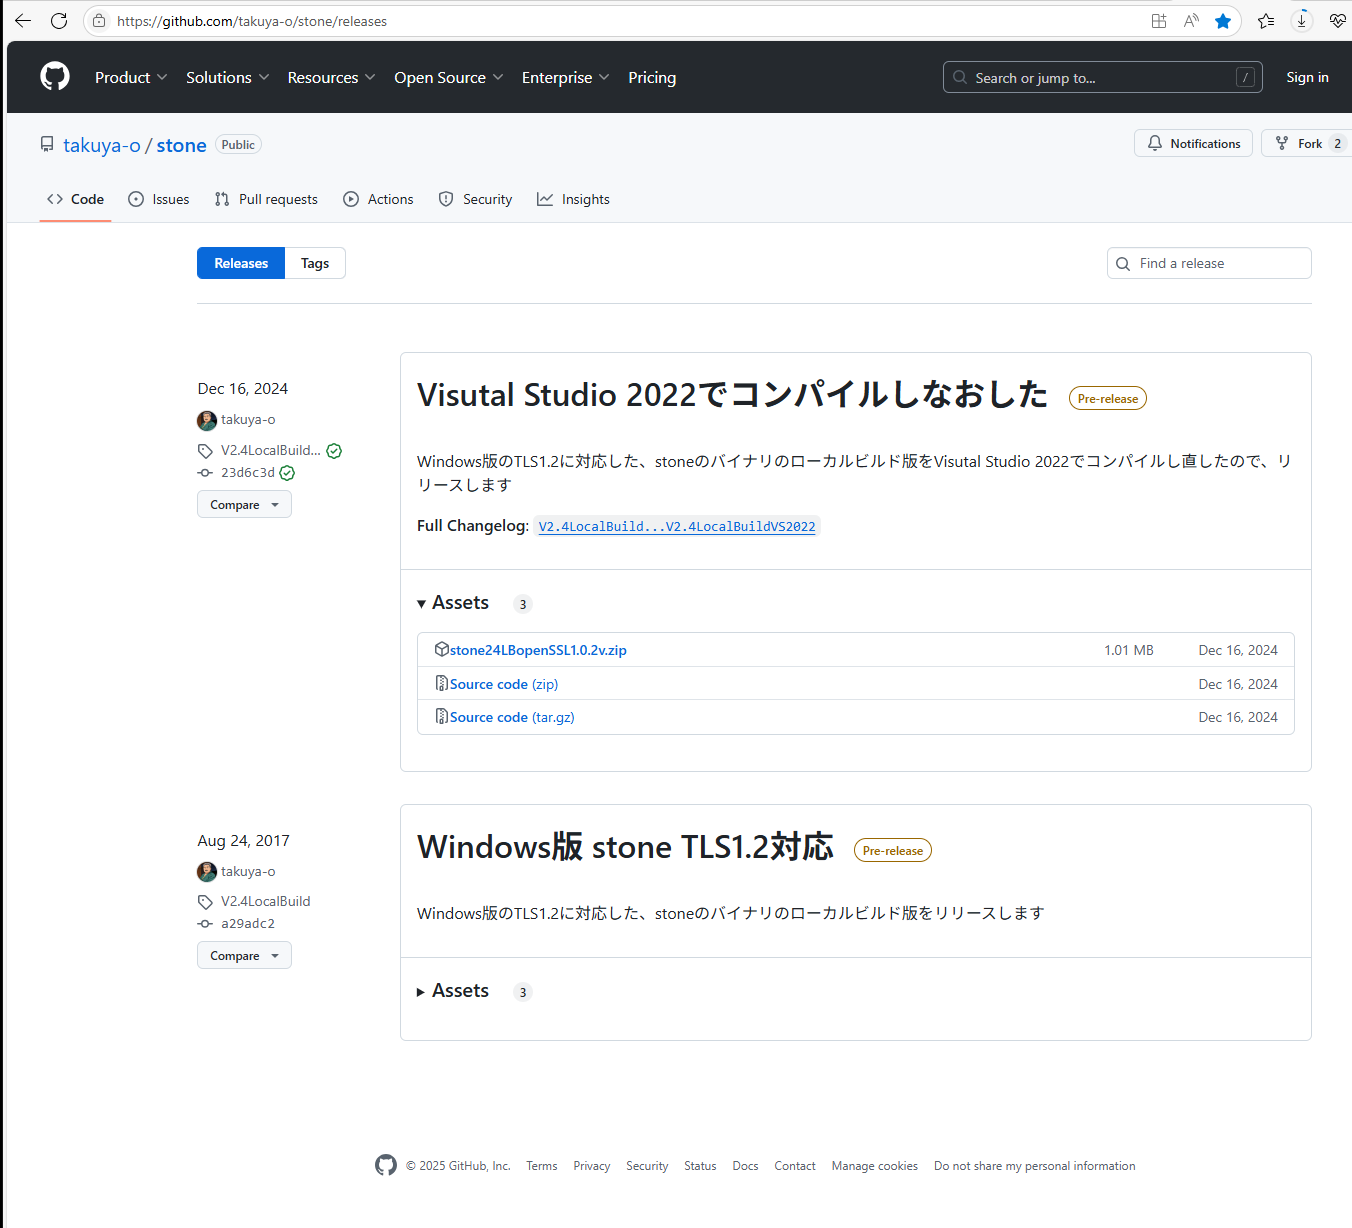Click the browser address bar URL

pyautogui.click(x=252, y=21)
